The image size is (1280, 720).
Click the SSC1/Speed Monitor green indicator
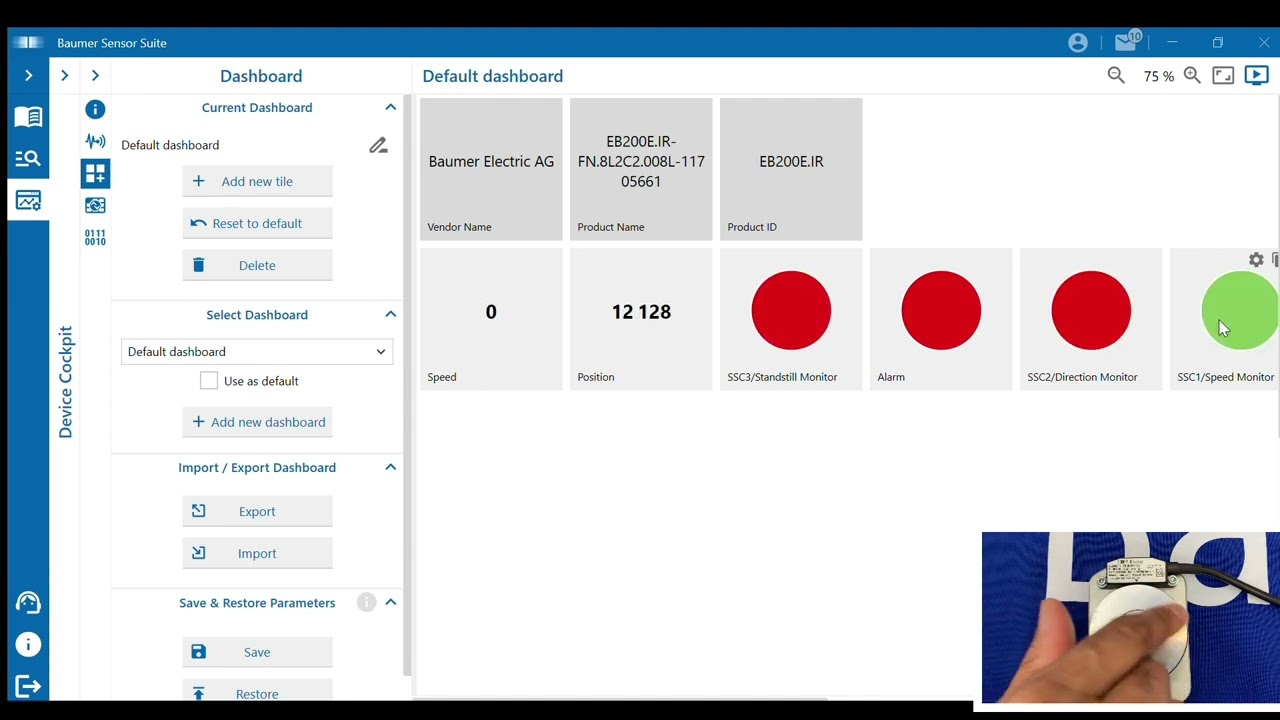[x=1241, y=311]
